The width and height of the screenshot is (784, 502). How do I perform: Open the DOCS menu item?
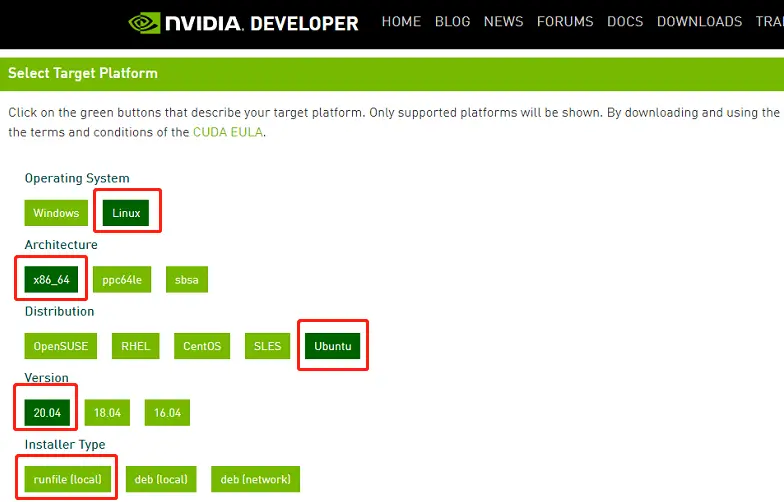(625, 22)
